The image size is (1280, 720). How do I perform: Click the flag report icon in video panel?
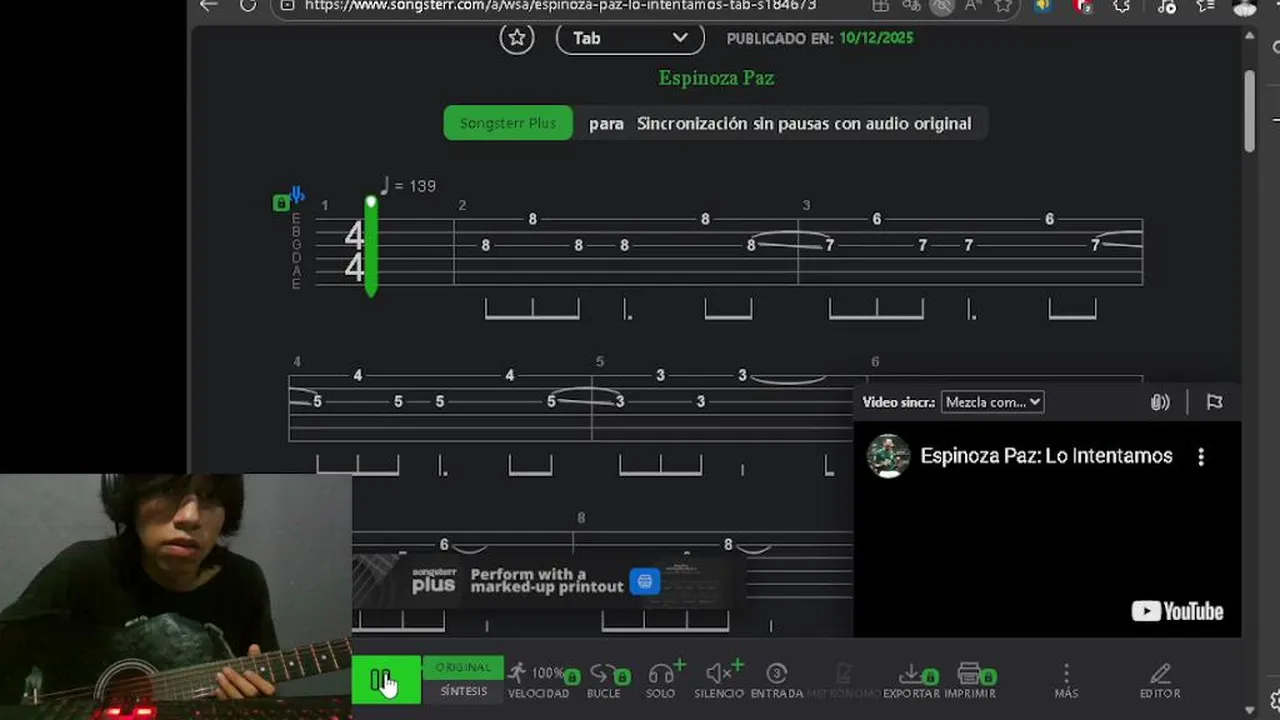1214,402
